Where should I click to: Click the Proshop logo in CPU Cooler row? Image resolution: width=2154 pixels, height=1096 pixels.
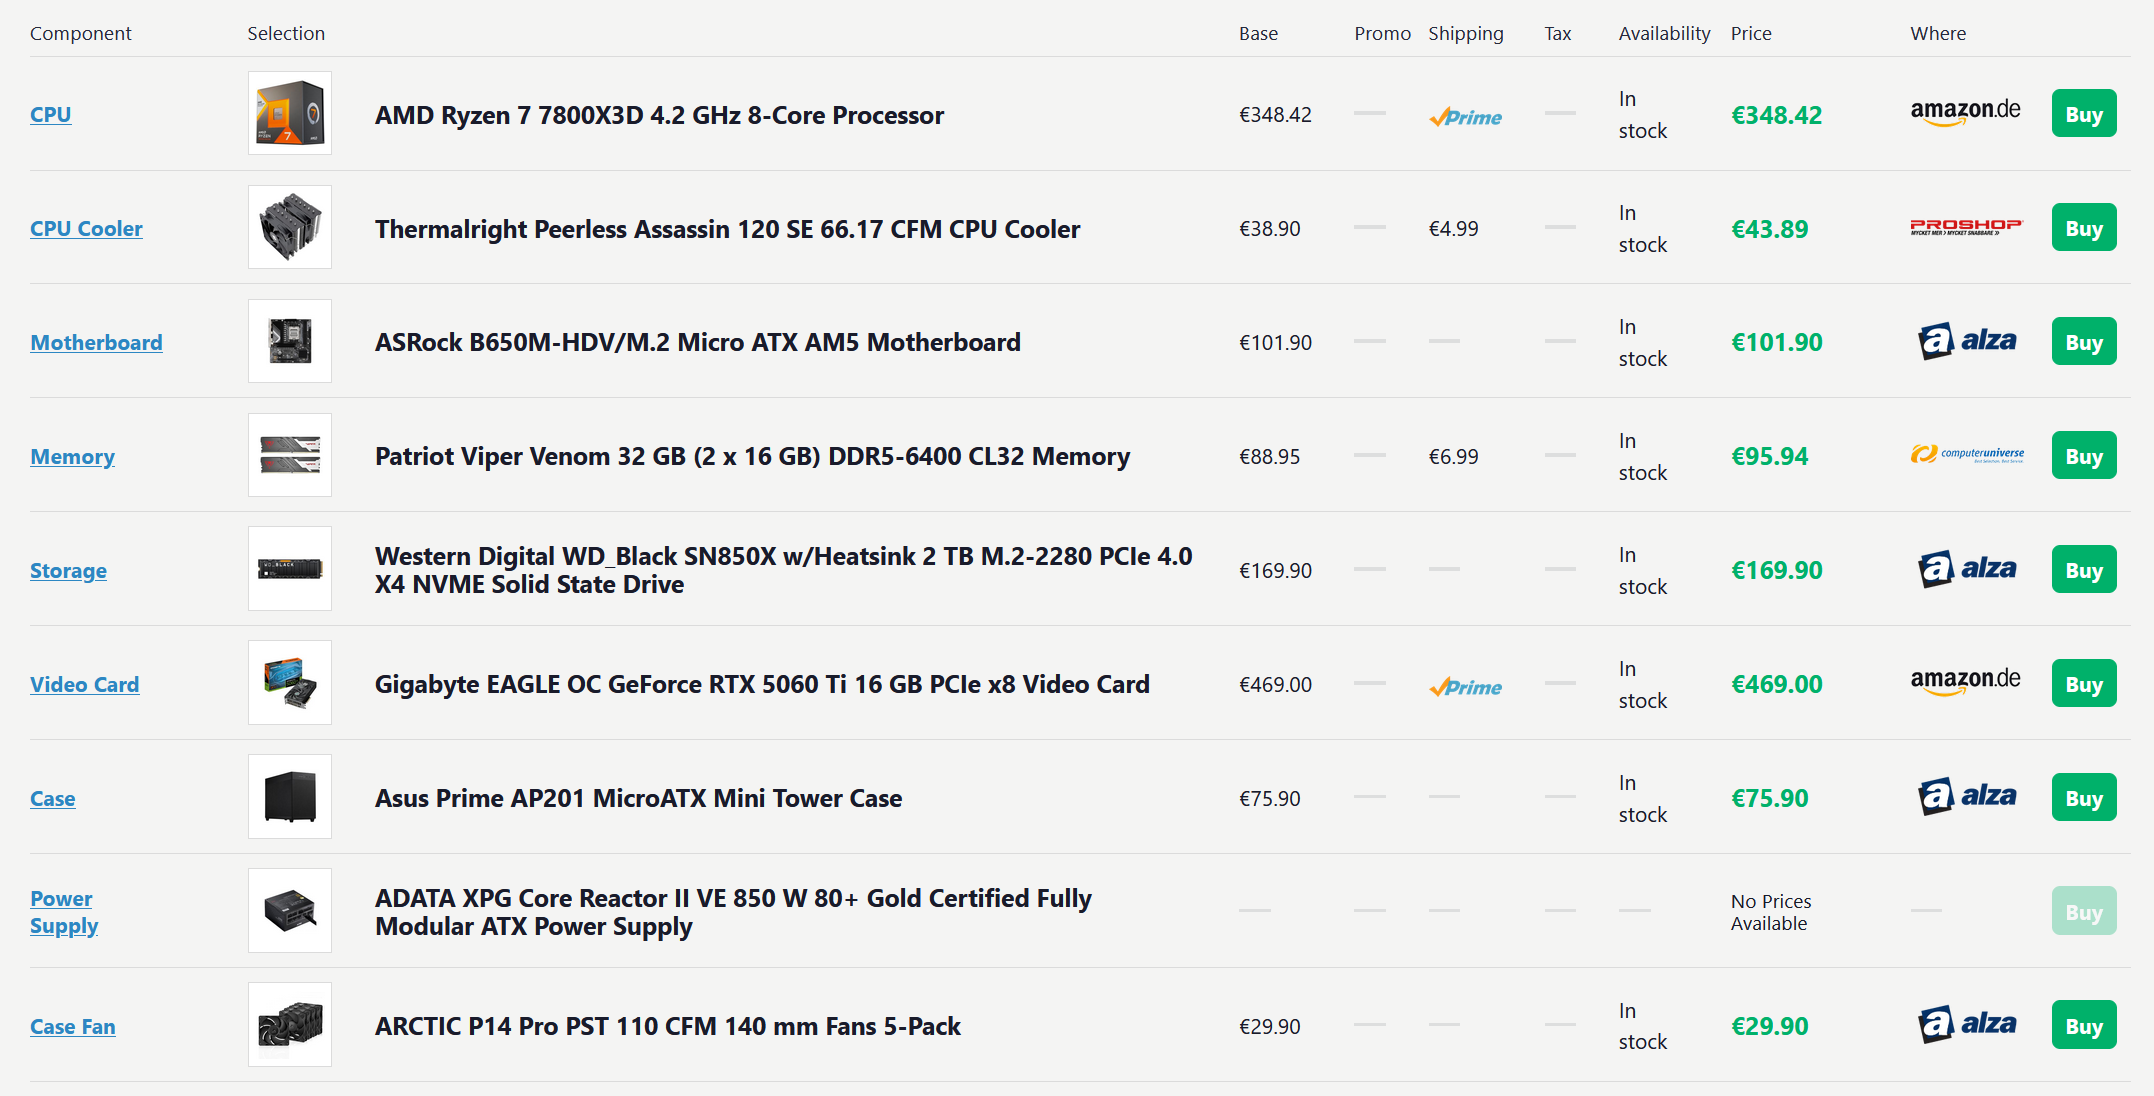tap(1966, 227)
